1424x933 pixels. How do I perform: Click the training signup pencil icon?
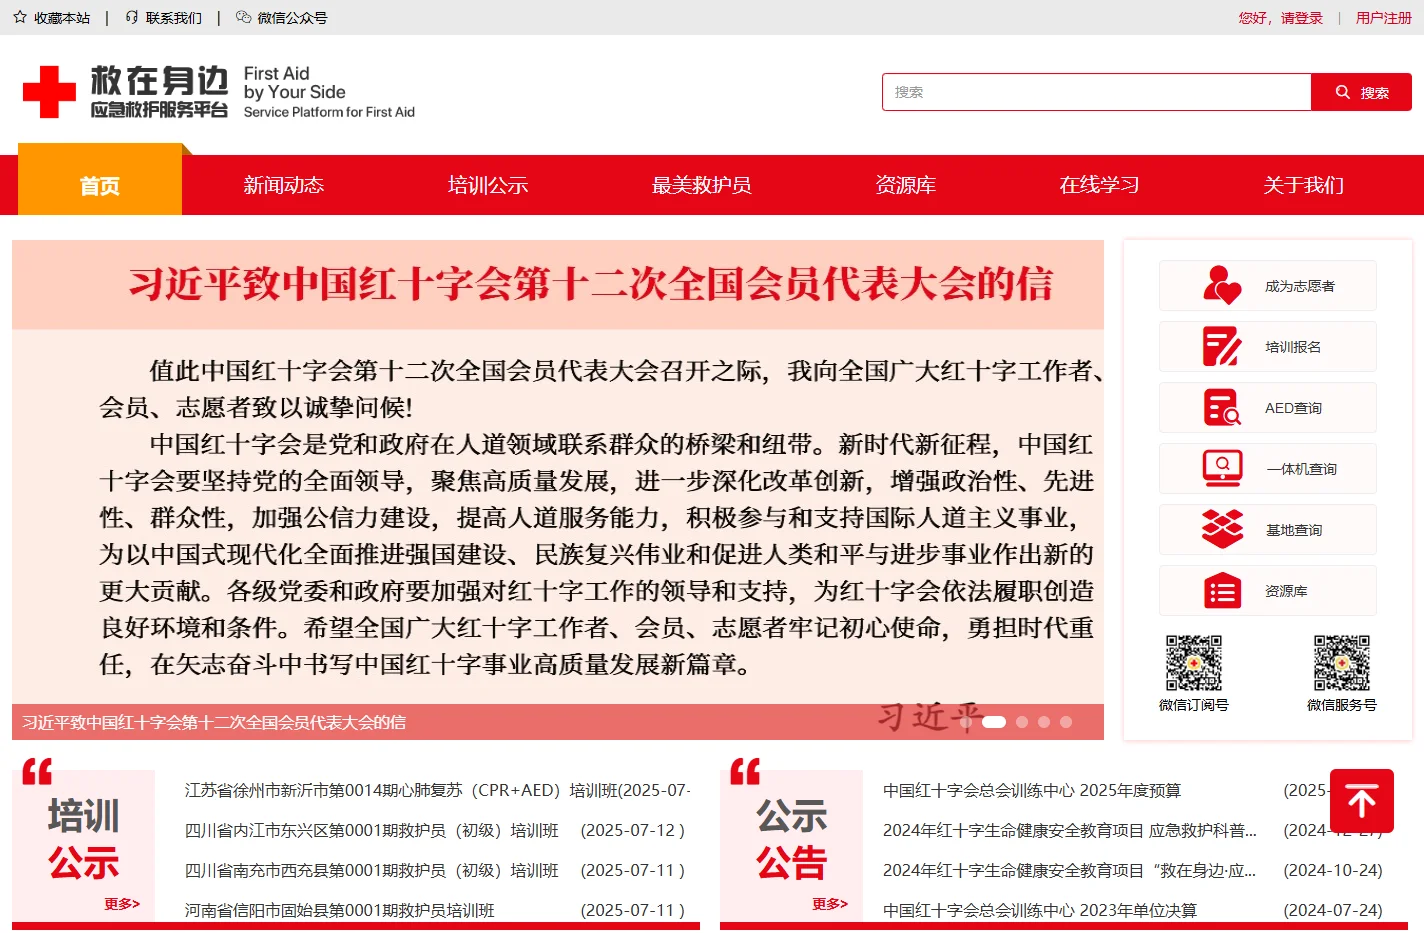coord(1222,346)
